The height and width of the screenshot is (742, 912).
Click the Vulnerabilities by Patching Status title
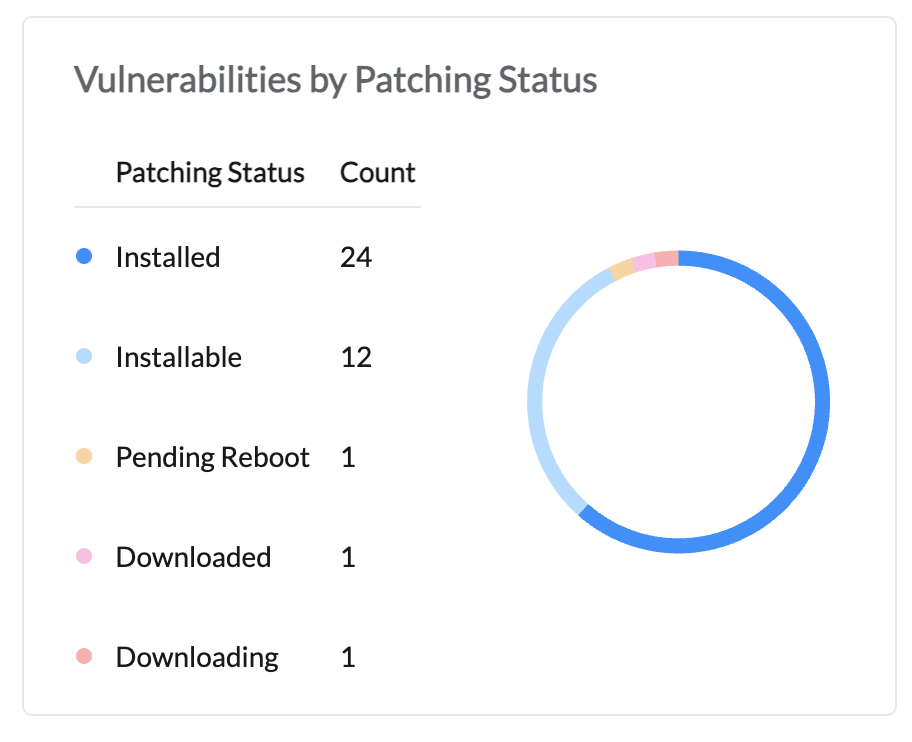[335, 80]
